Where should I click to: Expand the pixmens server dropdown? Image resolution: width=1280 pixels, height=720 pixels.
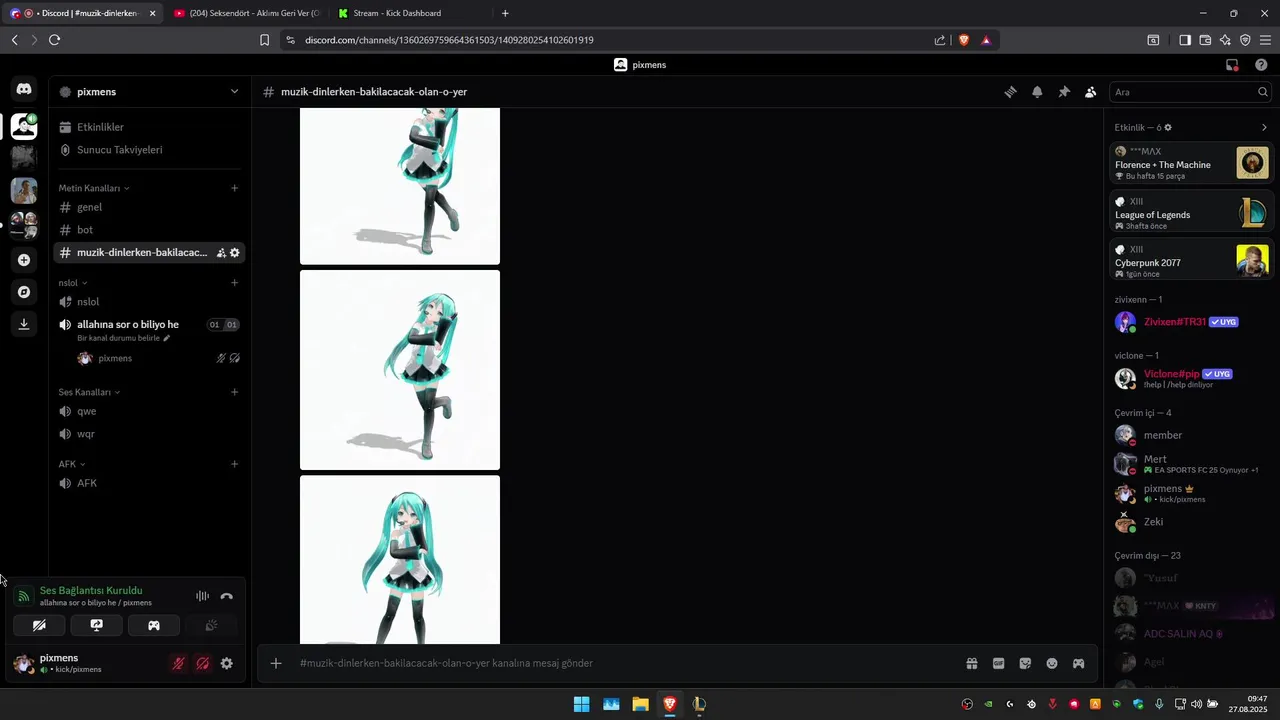pyautogui.click(x=234, y=92)
